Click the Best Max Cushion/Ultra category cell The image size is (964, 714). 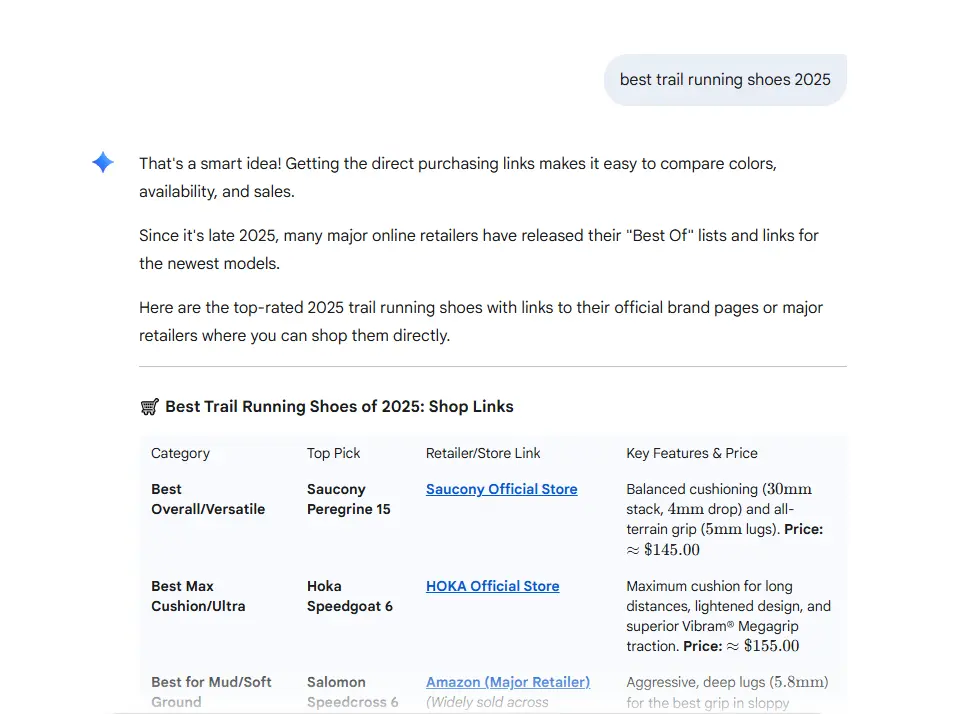tap(198, 596)
